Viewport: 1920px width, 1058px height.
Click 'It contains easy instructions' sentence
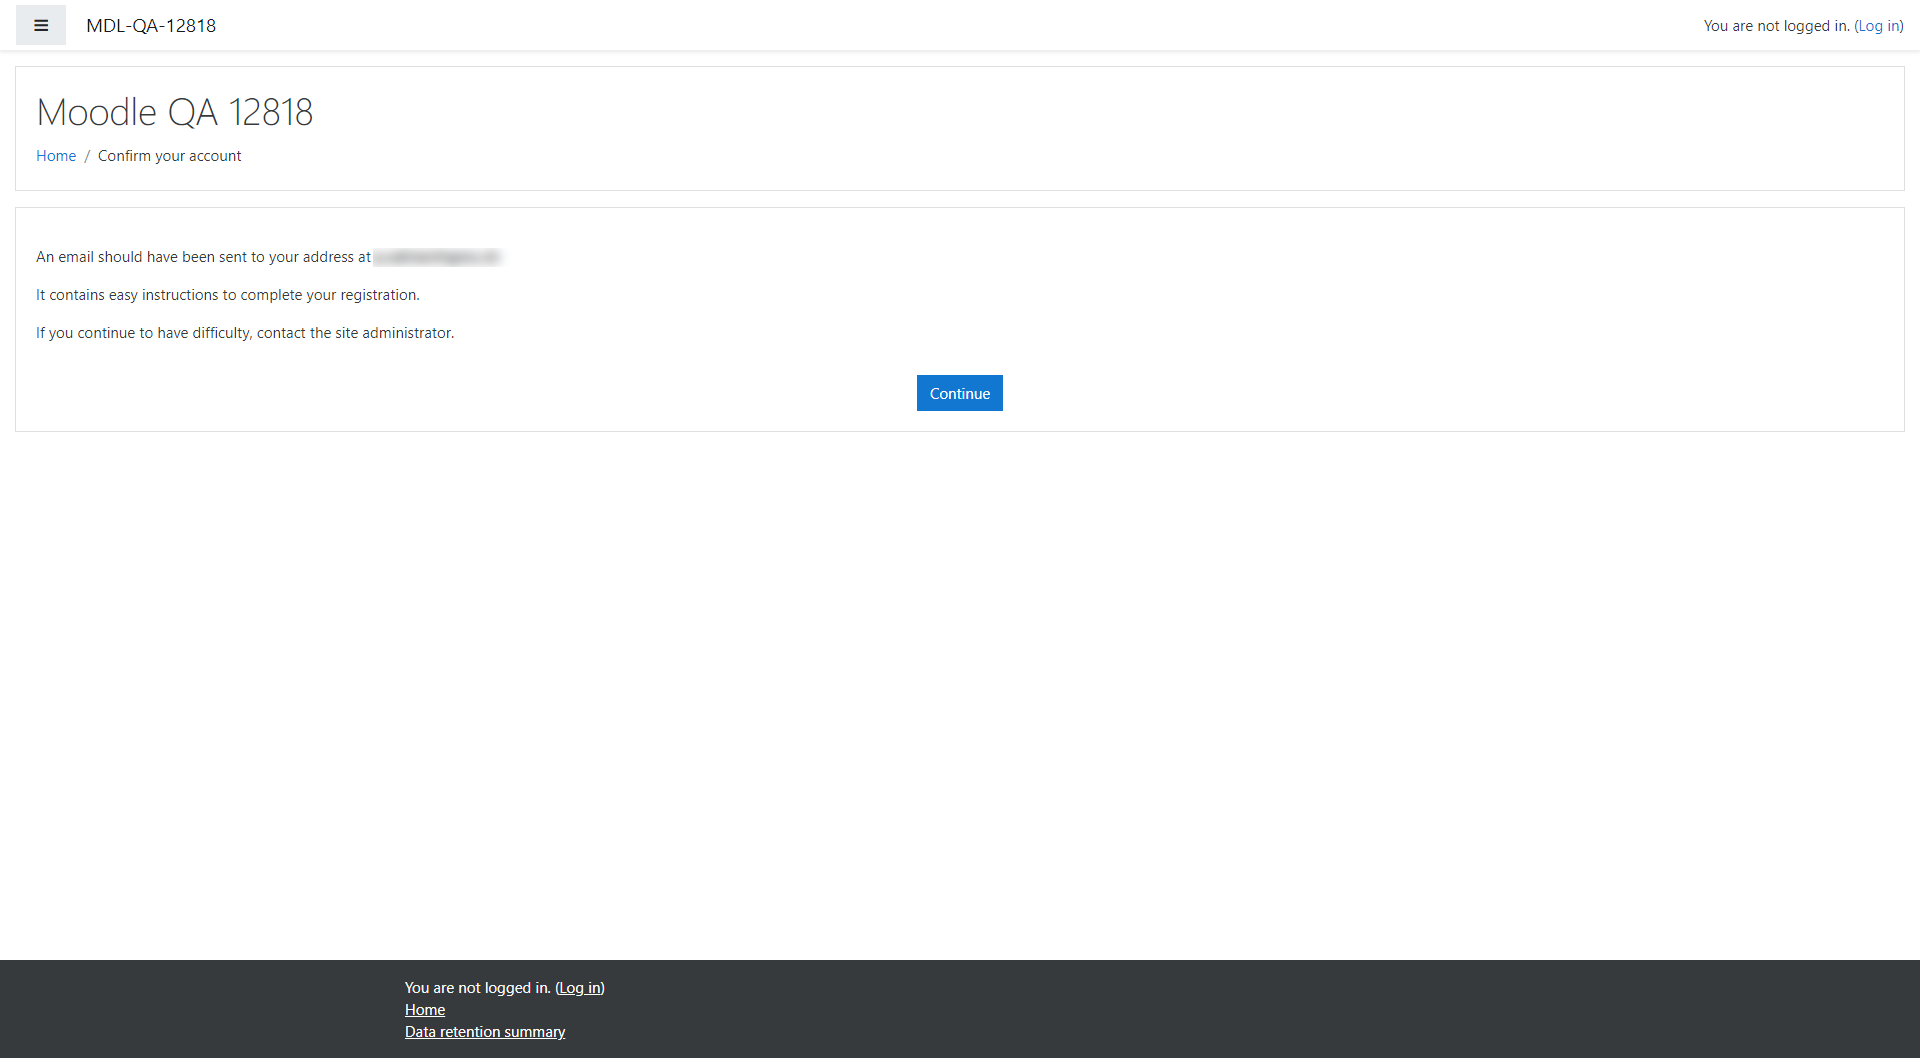click(228, 295)
